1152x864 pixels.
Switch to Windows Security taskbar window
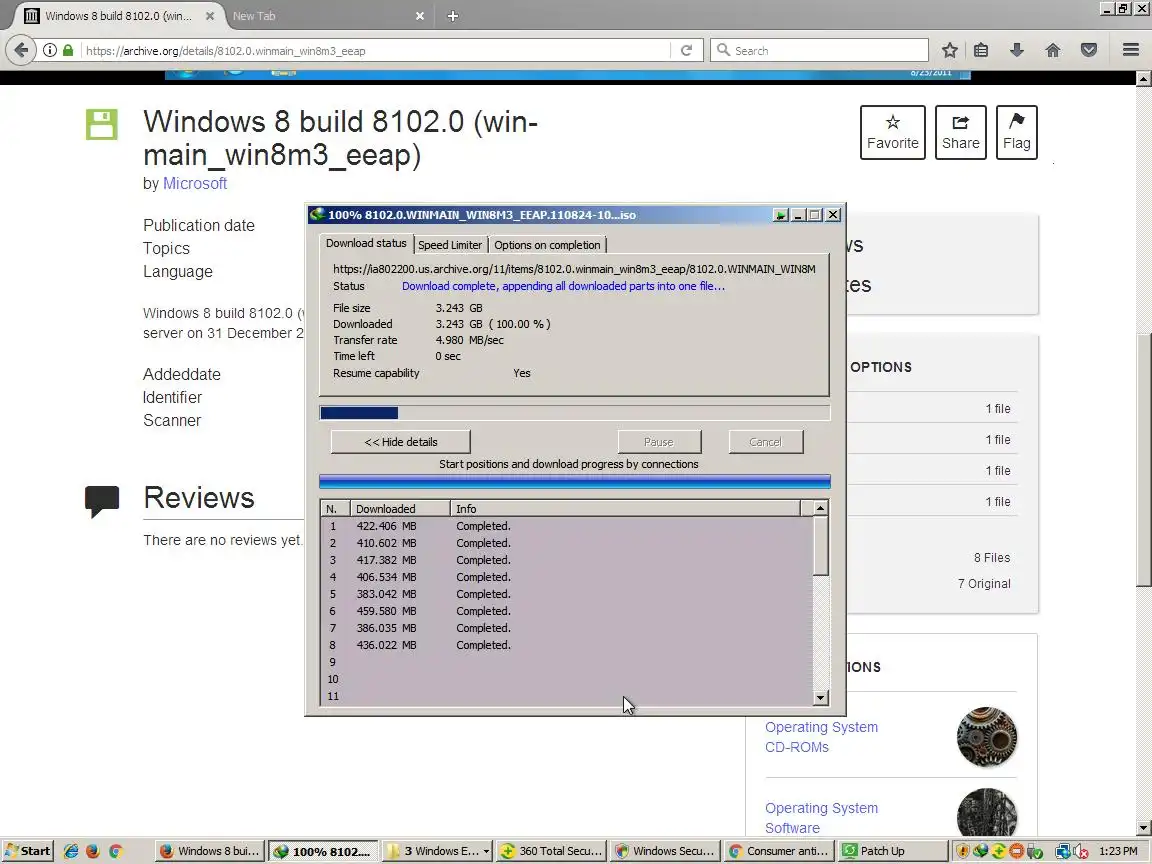pyautogui.click(x=665, y=851)
